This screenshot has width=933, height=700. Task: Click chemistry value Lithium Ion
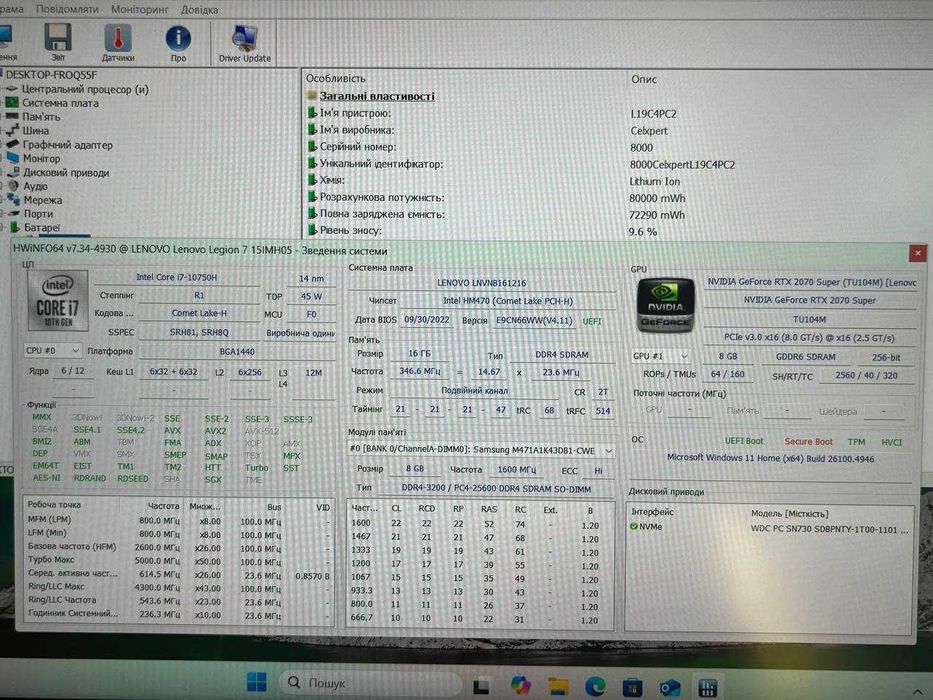coord(655,182)
